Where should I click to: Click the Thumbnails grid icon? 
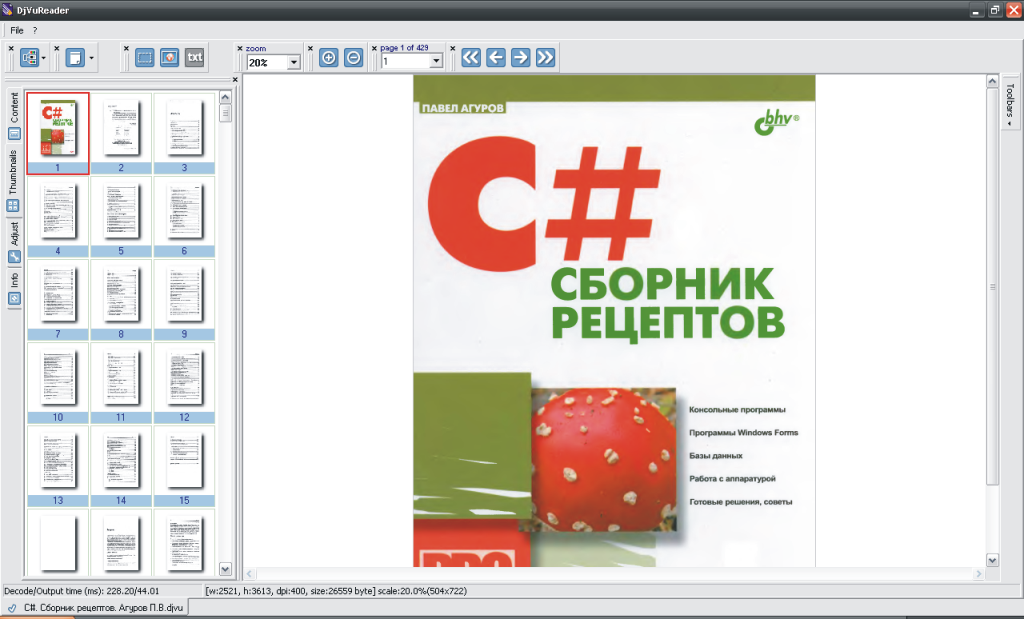(x=13, y=206)
